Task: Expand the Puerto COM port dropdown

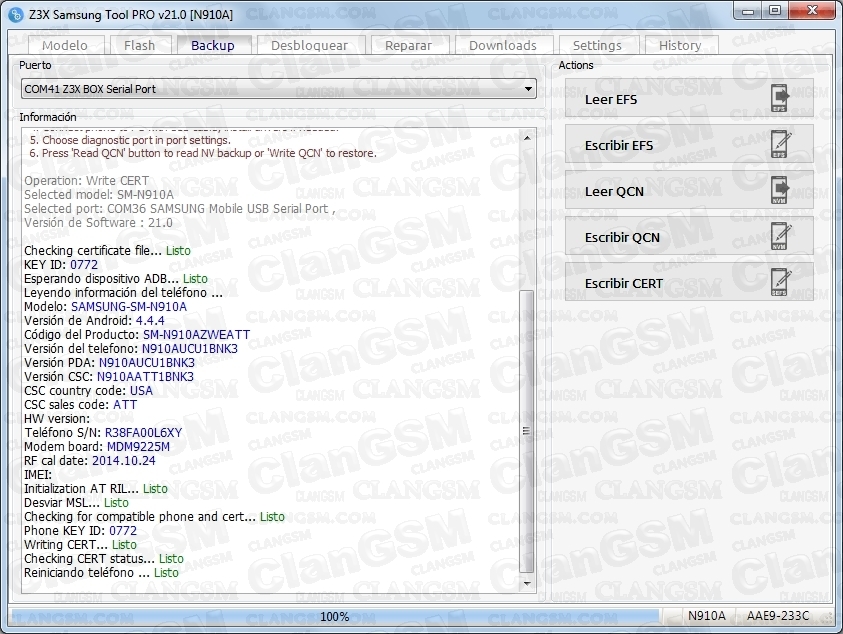Action: click(528, 89)
